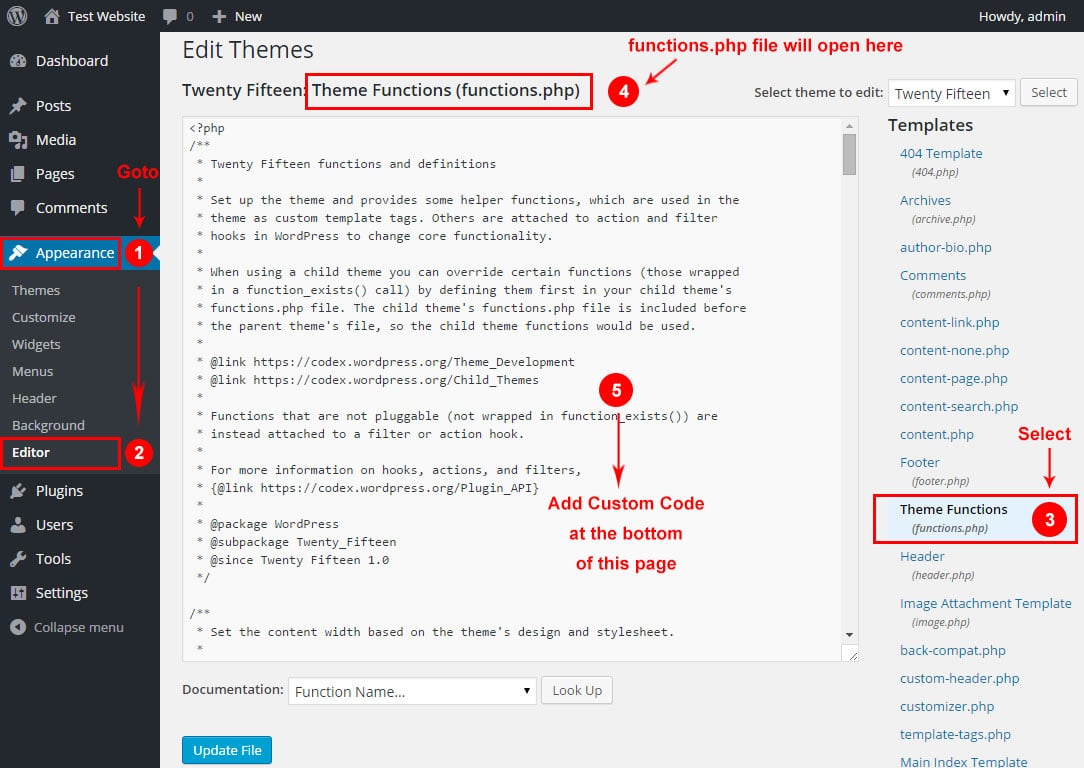Click the Test Website site name
Image resolution: width=1084 pixels, height=768 pixels.
click(x=106, y=16)
